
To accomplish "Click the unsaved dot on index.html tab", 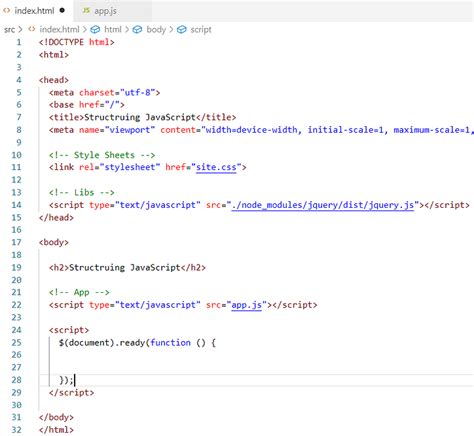I will (62, 10).
